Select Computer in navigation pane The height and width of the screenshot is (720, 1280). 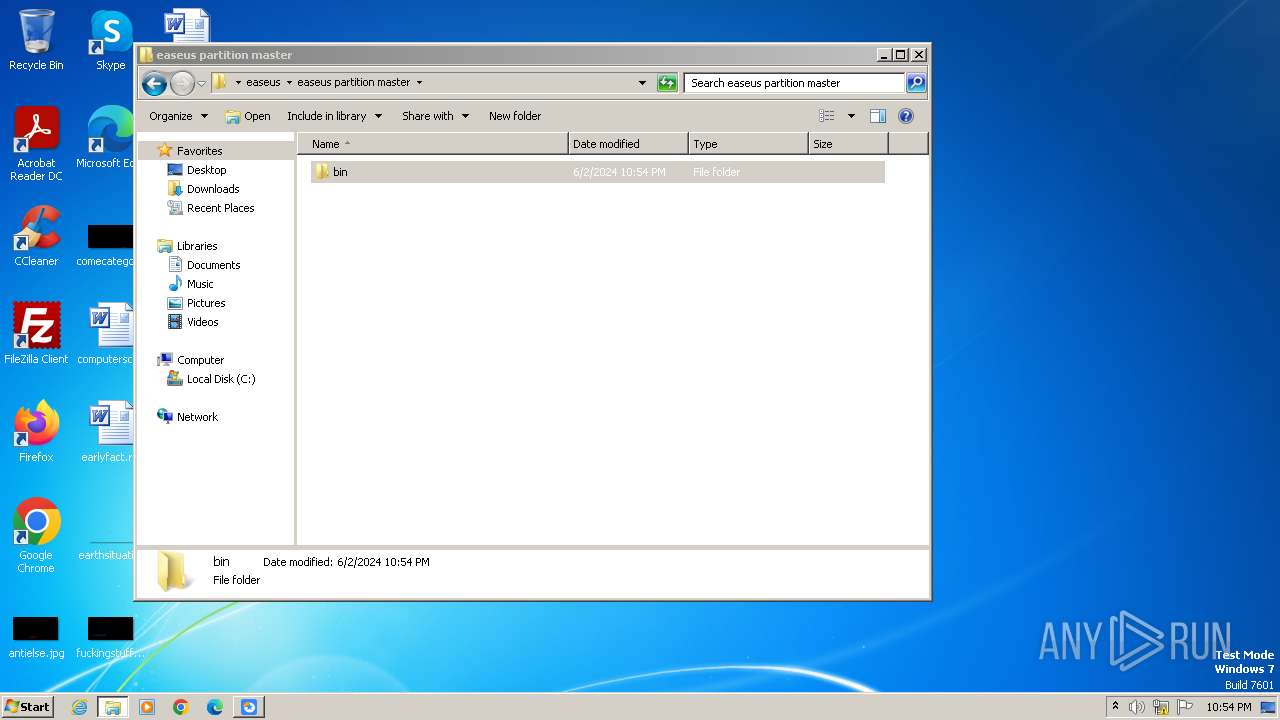(x=200, y=360)
